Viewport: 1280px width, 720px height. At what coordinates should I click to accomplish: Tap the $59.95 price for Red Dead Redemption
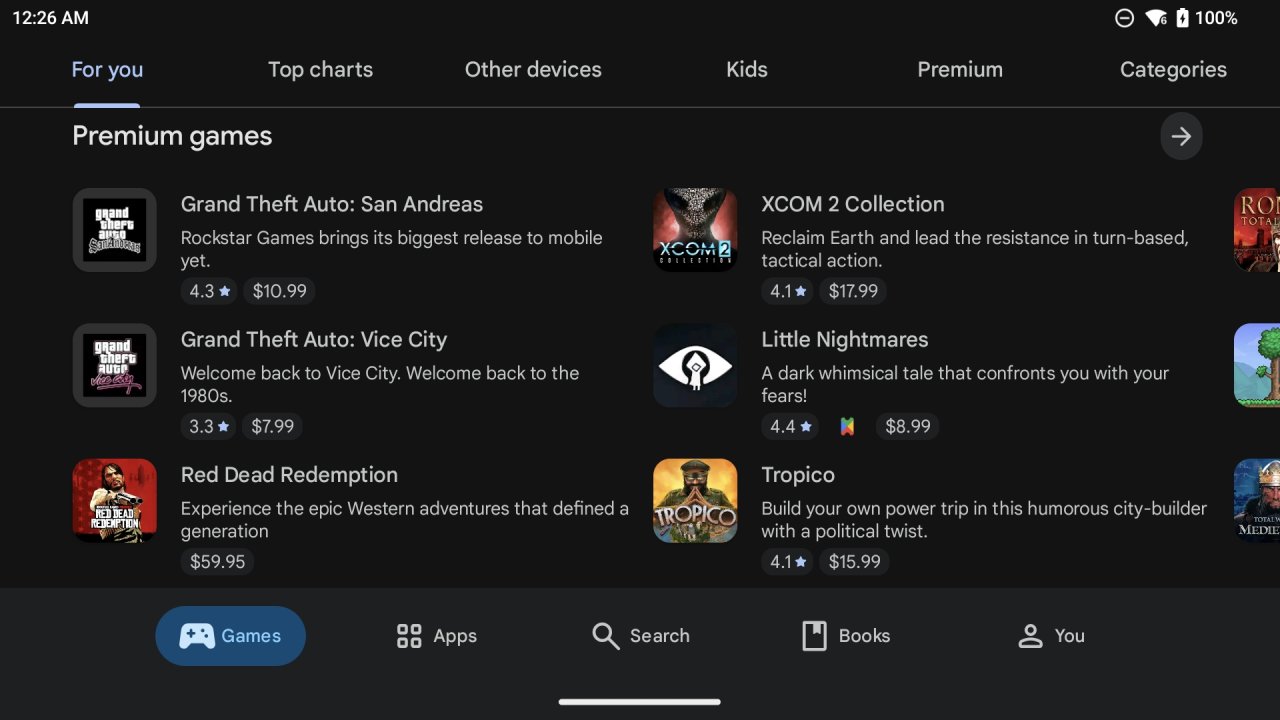[x=218, y=562]
